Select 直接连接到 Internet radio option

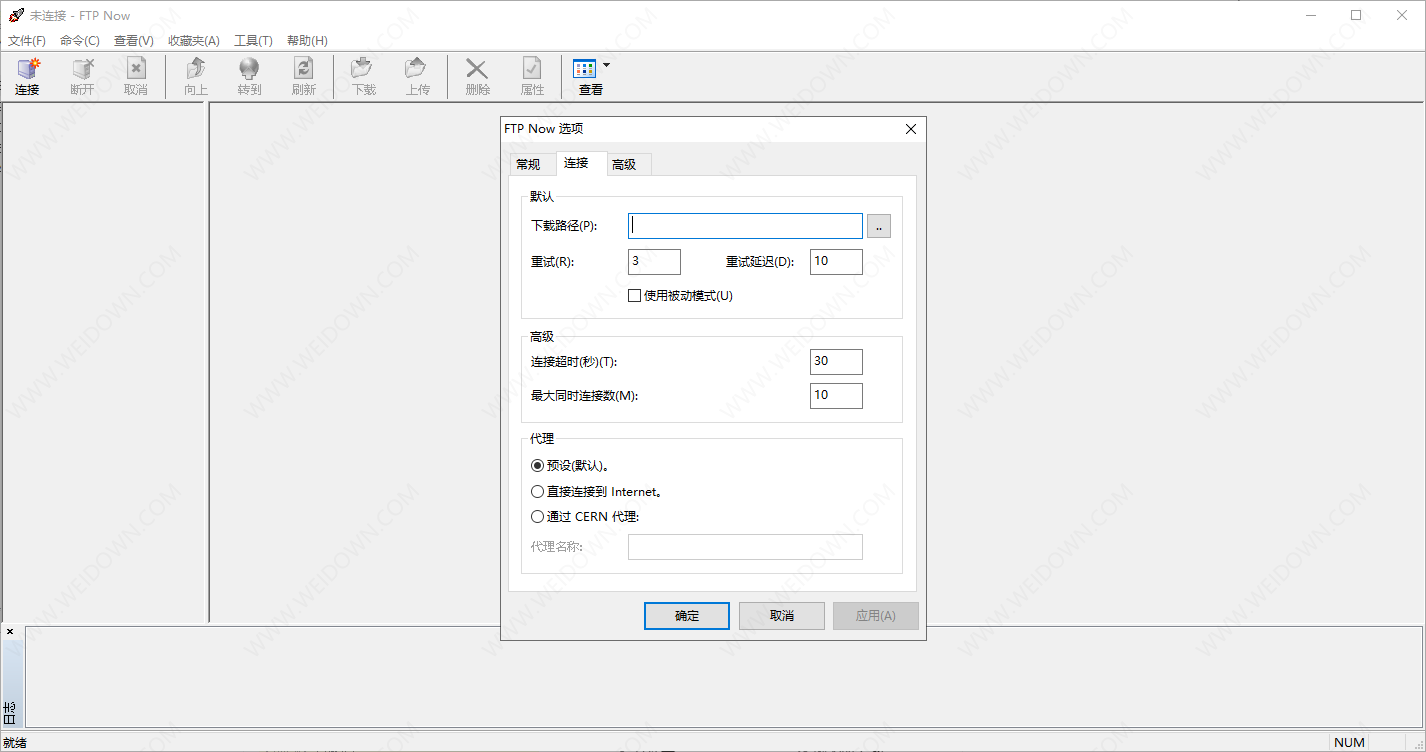click(x=537, y=492)
